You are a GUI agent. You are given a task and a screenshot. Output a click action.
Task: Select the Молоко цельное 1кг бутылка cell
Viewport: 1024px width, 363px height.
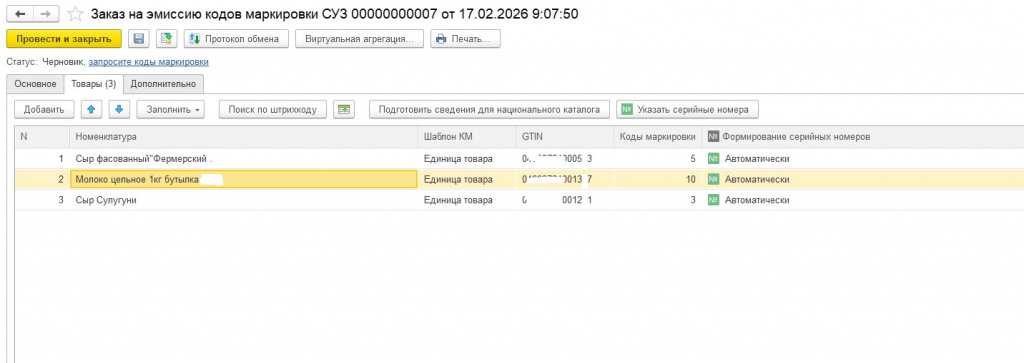pos(244,180)
